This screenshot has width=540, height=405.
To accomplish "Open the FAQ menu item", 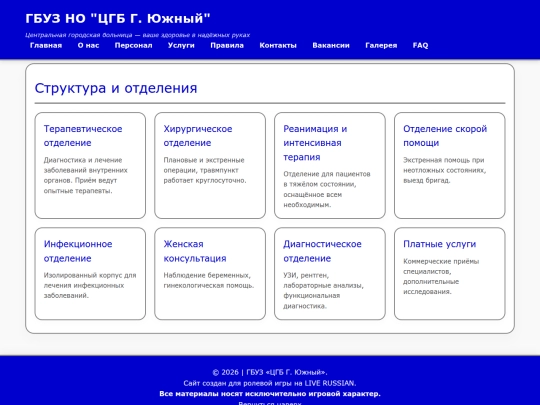I will [x=420, y=45].
